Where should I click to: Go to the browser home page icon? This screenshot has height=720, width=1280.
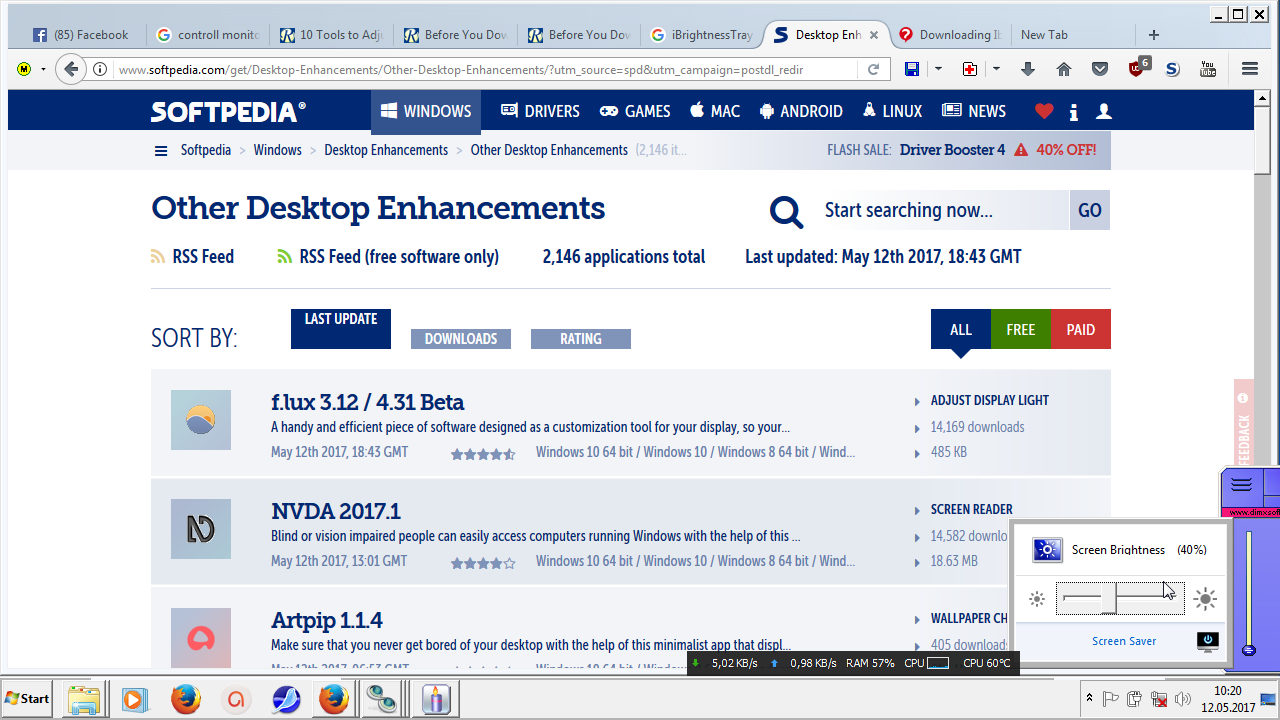pyautogui.click(x=1064, y=69)
